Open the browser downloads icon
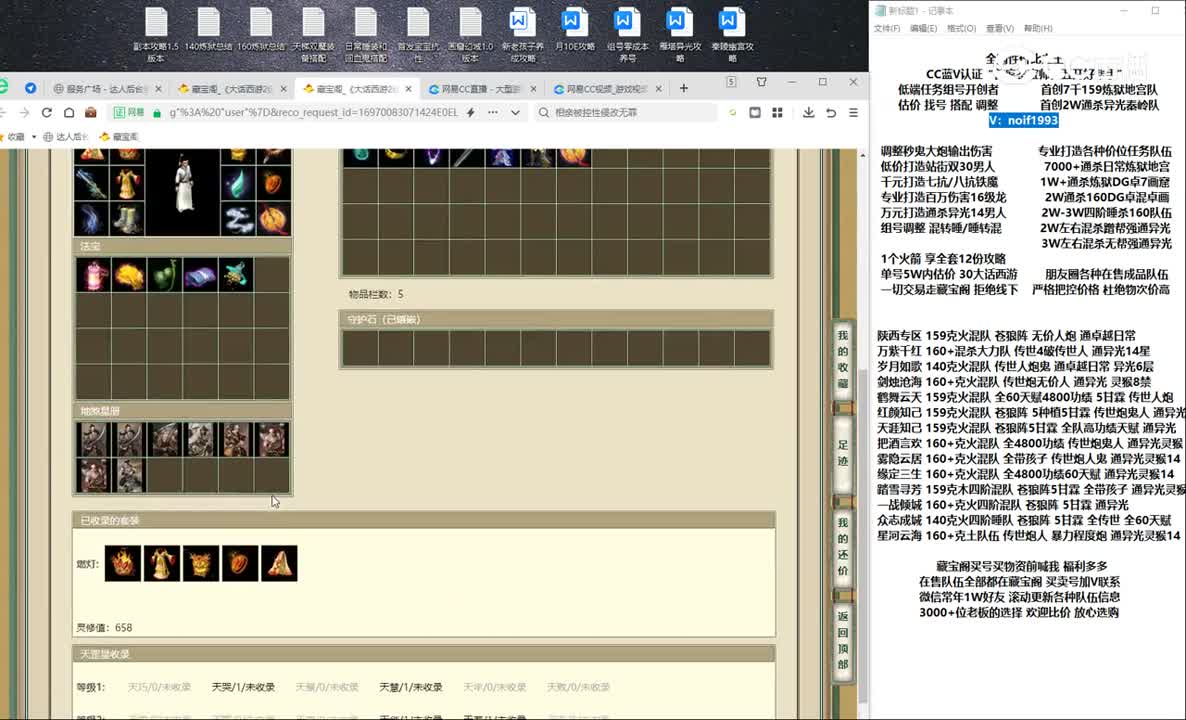1186x720 pixels. (809, 113)
